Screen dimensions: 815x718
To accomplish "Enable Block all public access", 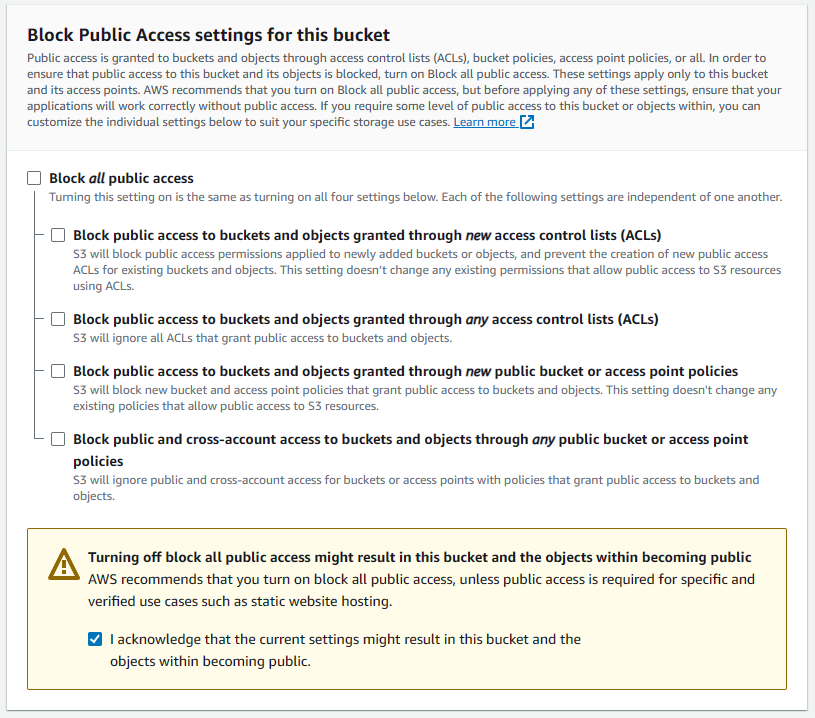I will tap(33, 177).
